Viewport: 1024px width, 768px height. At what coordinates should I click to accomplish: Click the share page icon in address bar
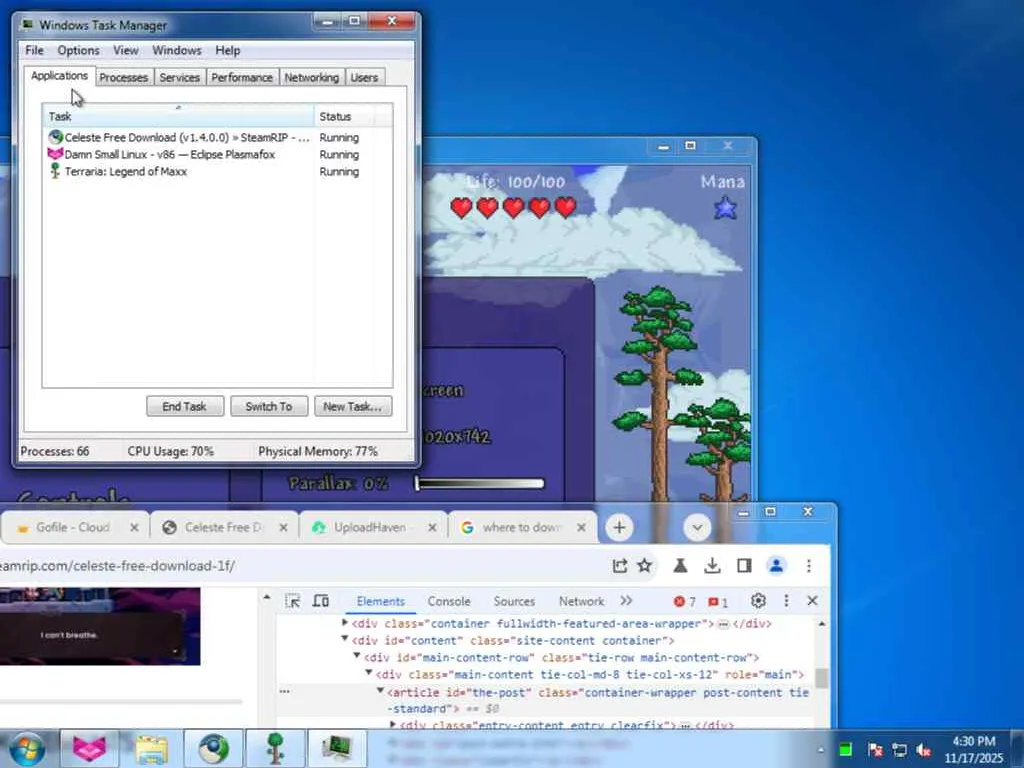click(x=620, y=566)
